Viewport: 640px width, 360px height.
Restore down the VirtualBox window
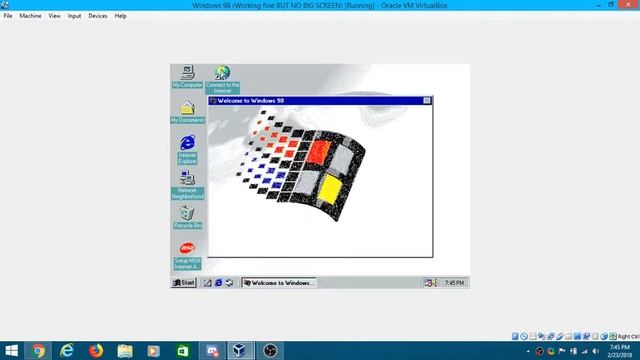click(611, 5)
